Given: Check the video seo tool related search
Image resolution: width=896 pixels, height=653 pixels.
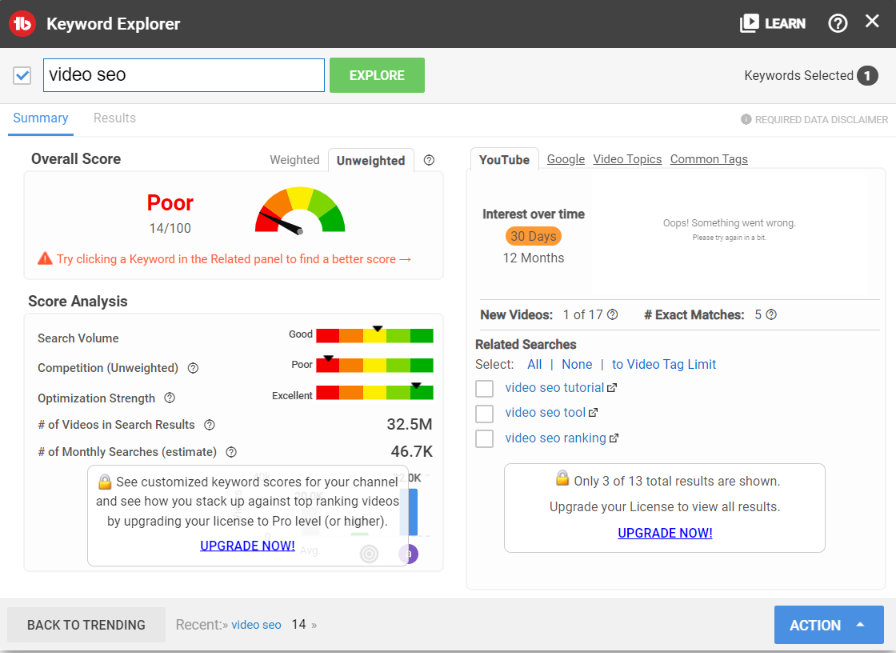Looking at the screenshot, I should pyautogui.click(x=484, y=413).
